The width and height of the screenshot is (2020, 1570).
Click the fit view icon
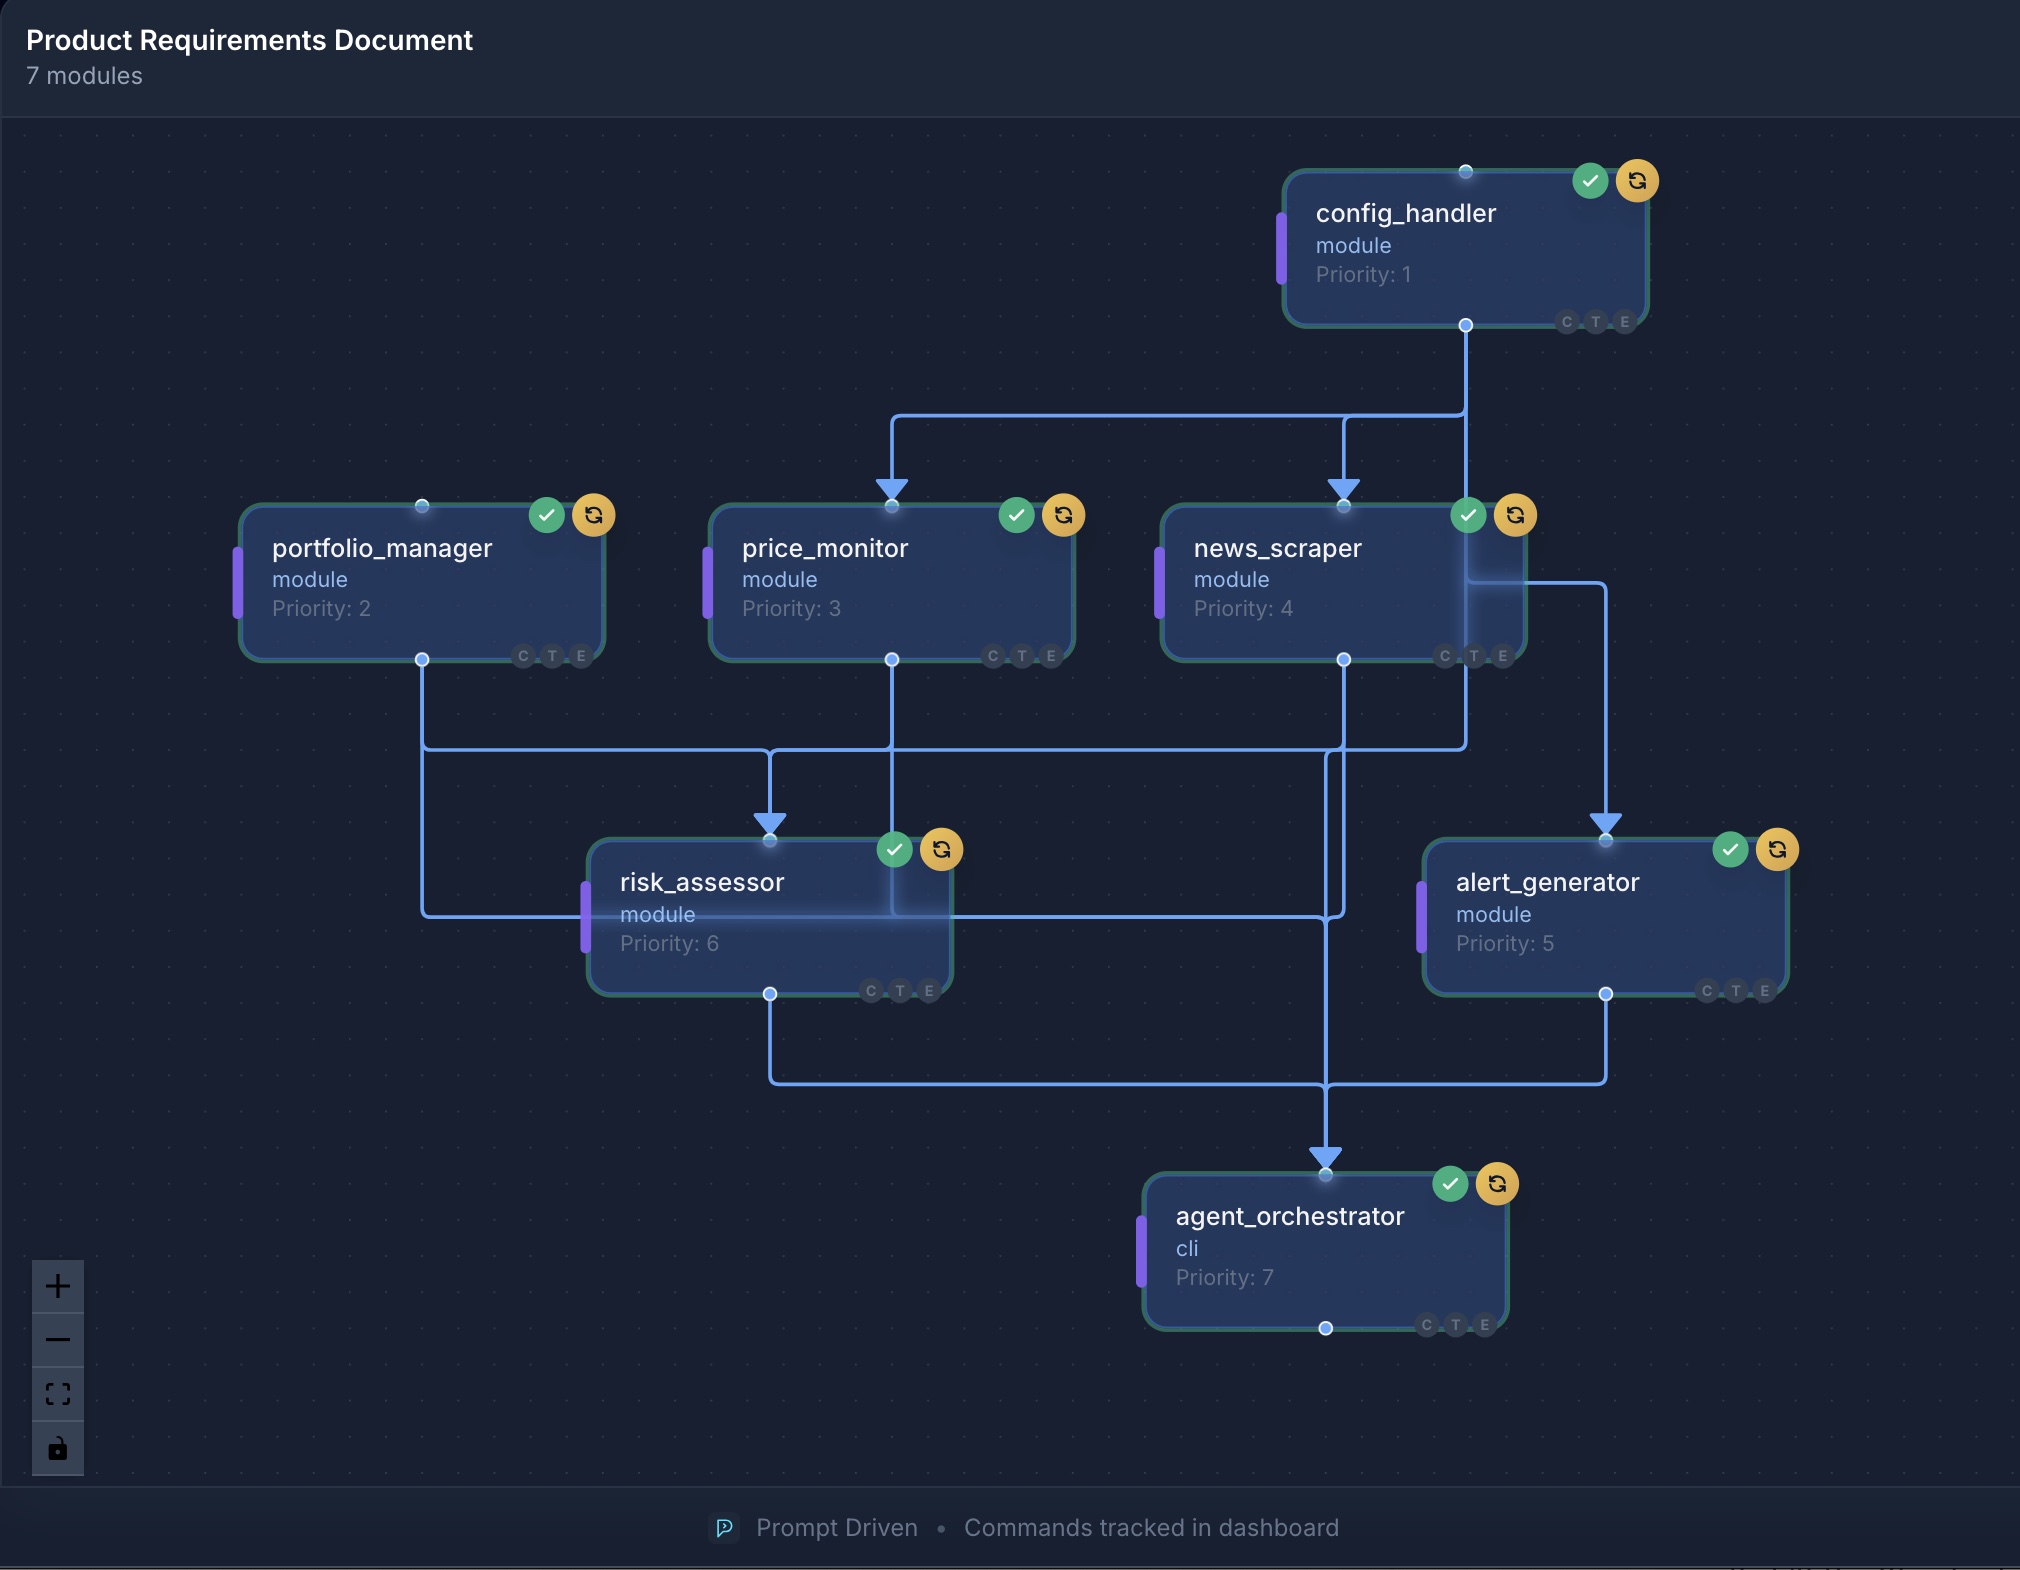point(58,1394)
